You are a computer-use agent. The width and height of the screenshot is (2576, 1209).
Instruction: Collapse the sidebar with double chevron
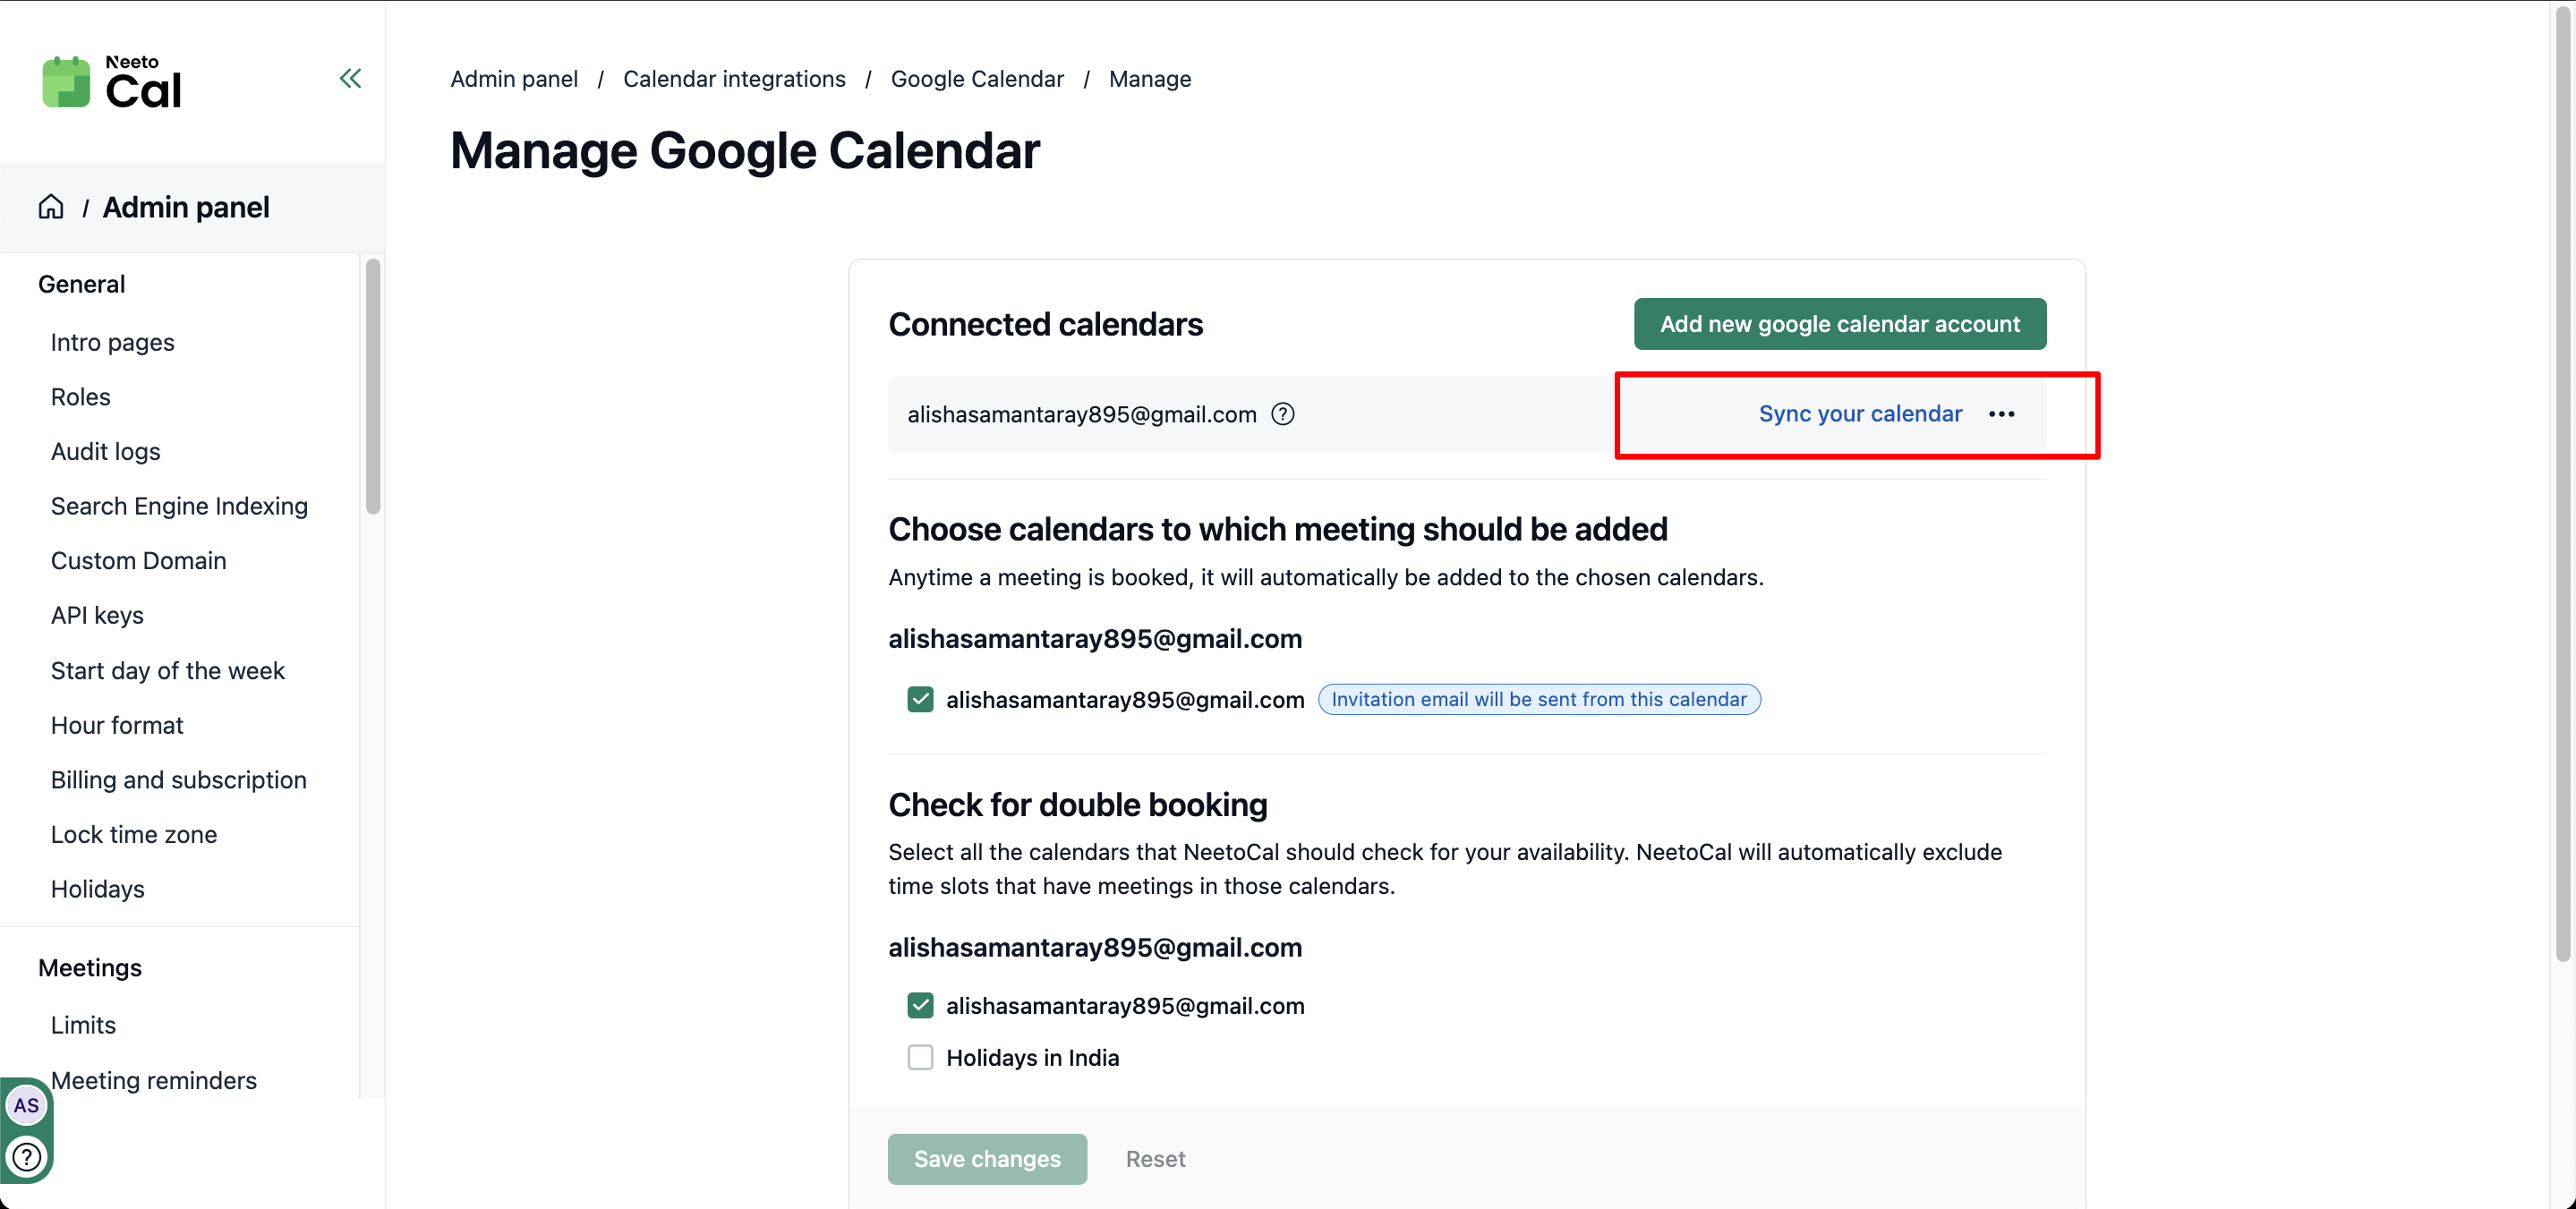[350, 78]
